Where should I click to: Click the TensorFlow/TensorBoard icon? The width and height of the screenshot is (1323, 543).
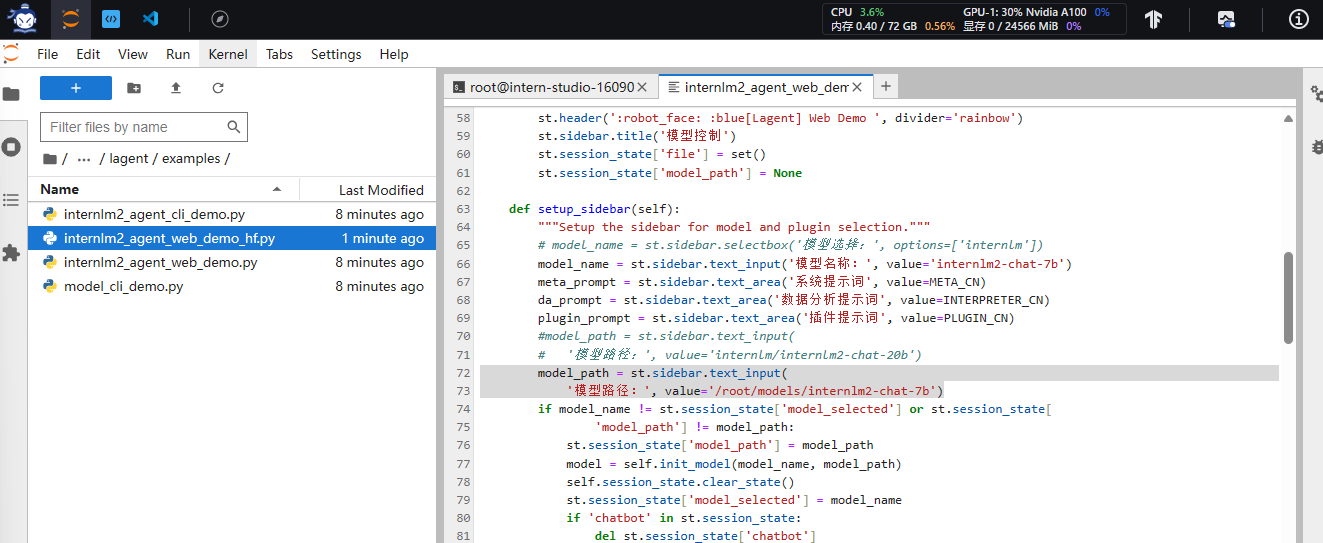tap(1153, 19)
